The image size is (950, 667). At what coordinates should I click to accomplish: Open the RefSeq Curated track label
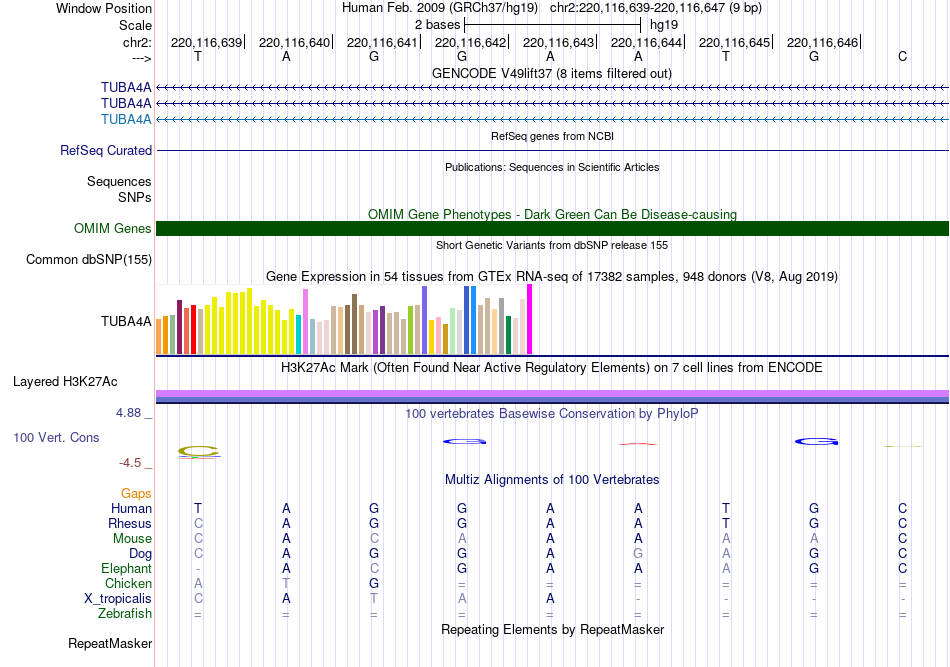[106, 150]
